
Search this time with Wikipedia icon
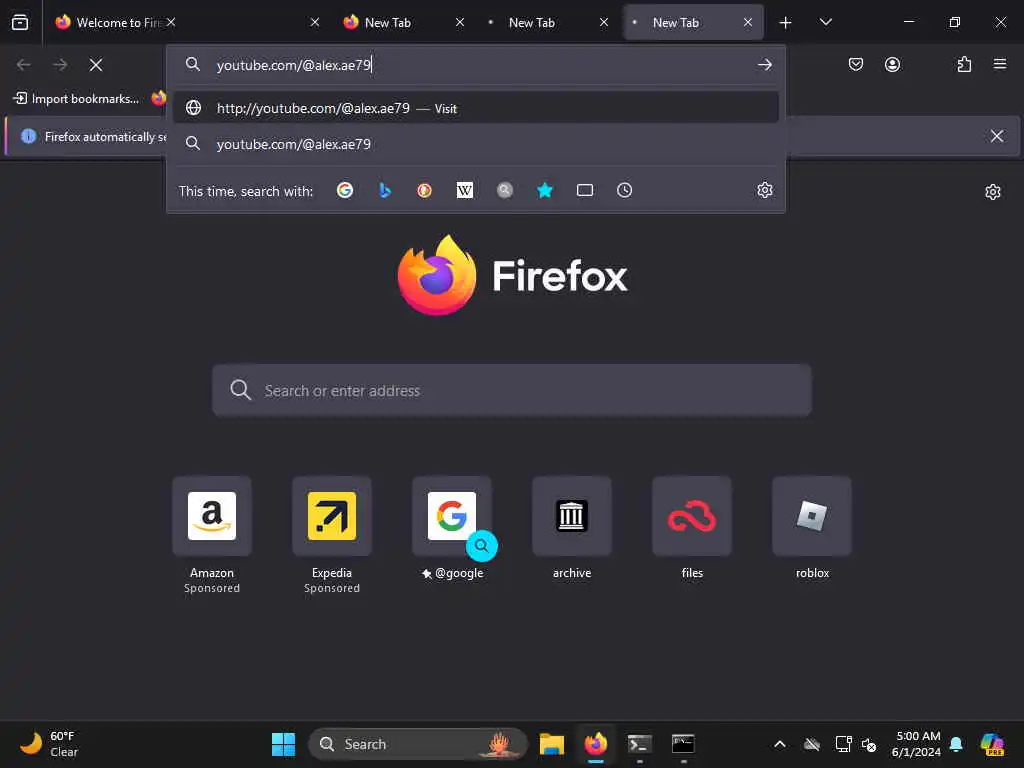click(464, 190)
